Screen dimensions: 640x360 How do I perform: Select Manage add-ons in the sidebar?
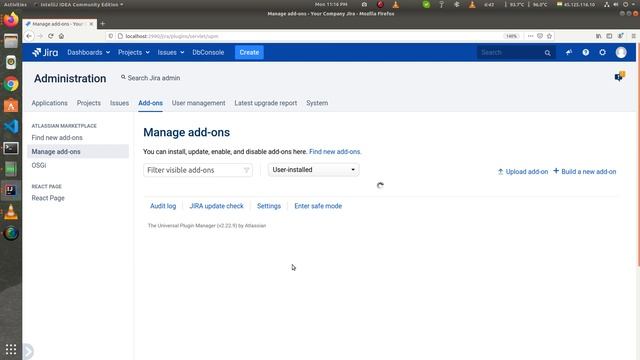click(x=78, y=151)
